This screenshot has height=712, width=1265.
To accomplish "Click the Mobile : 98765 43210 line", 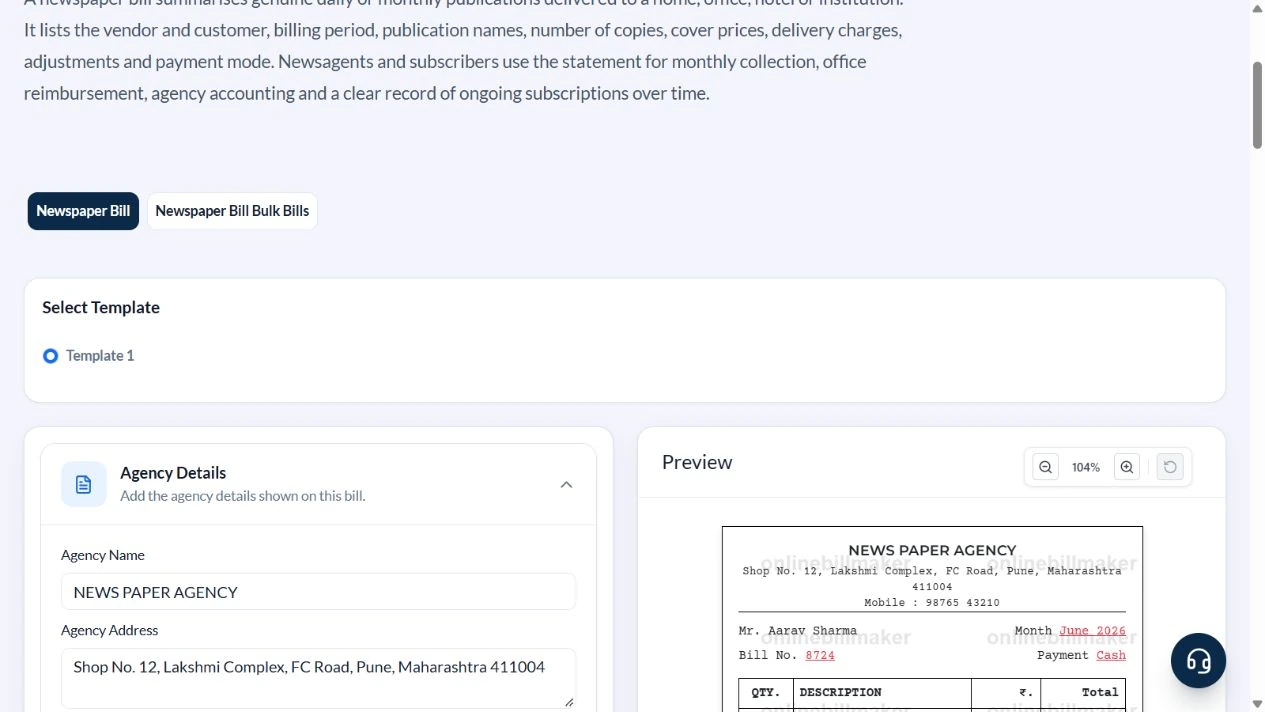I will [x=932, y=603].
